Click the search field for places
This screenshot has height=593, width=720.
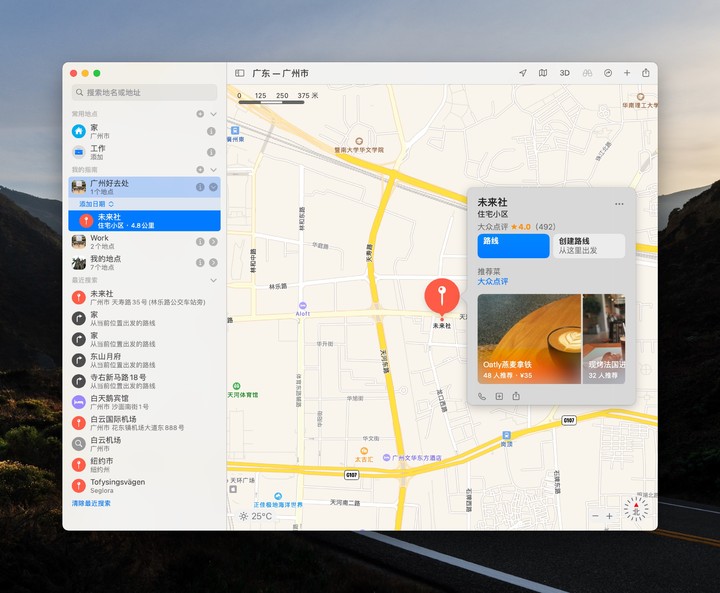pyautogui.click(x=145, y=92)
